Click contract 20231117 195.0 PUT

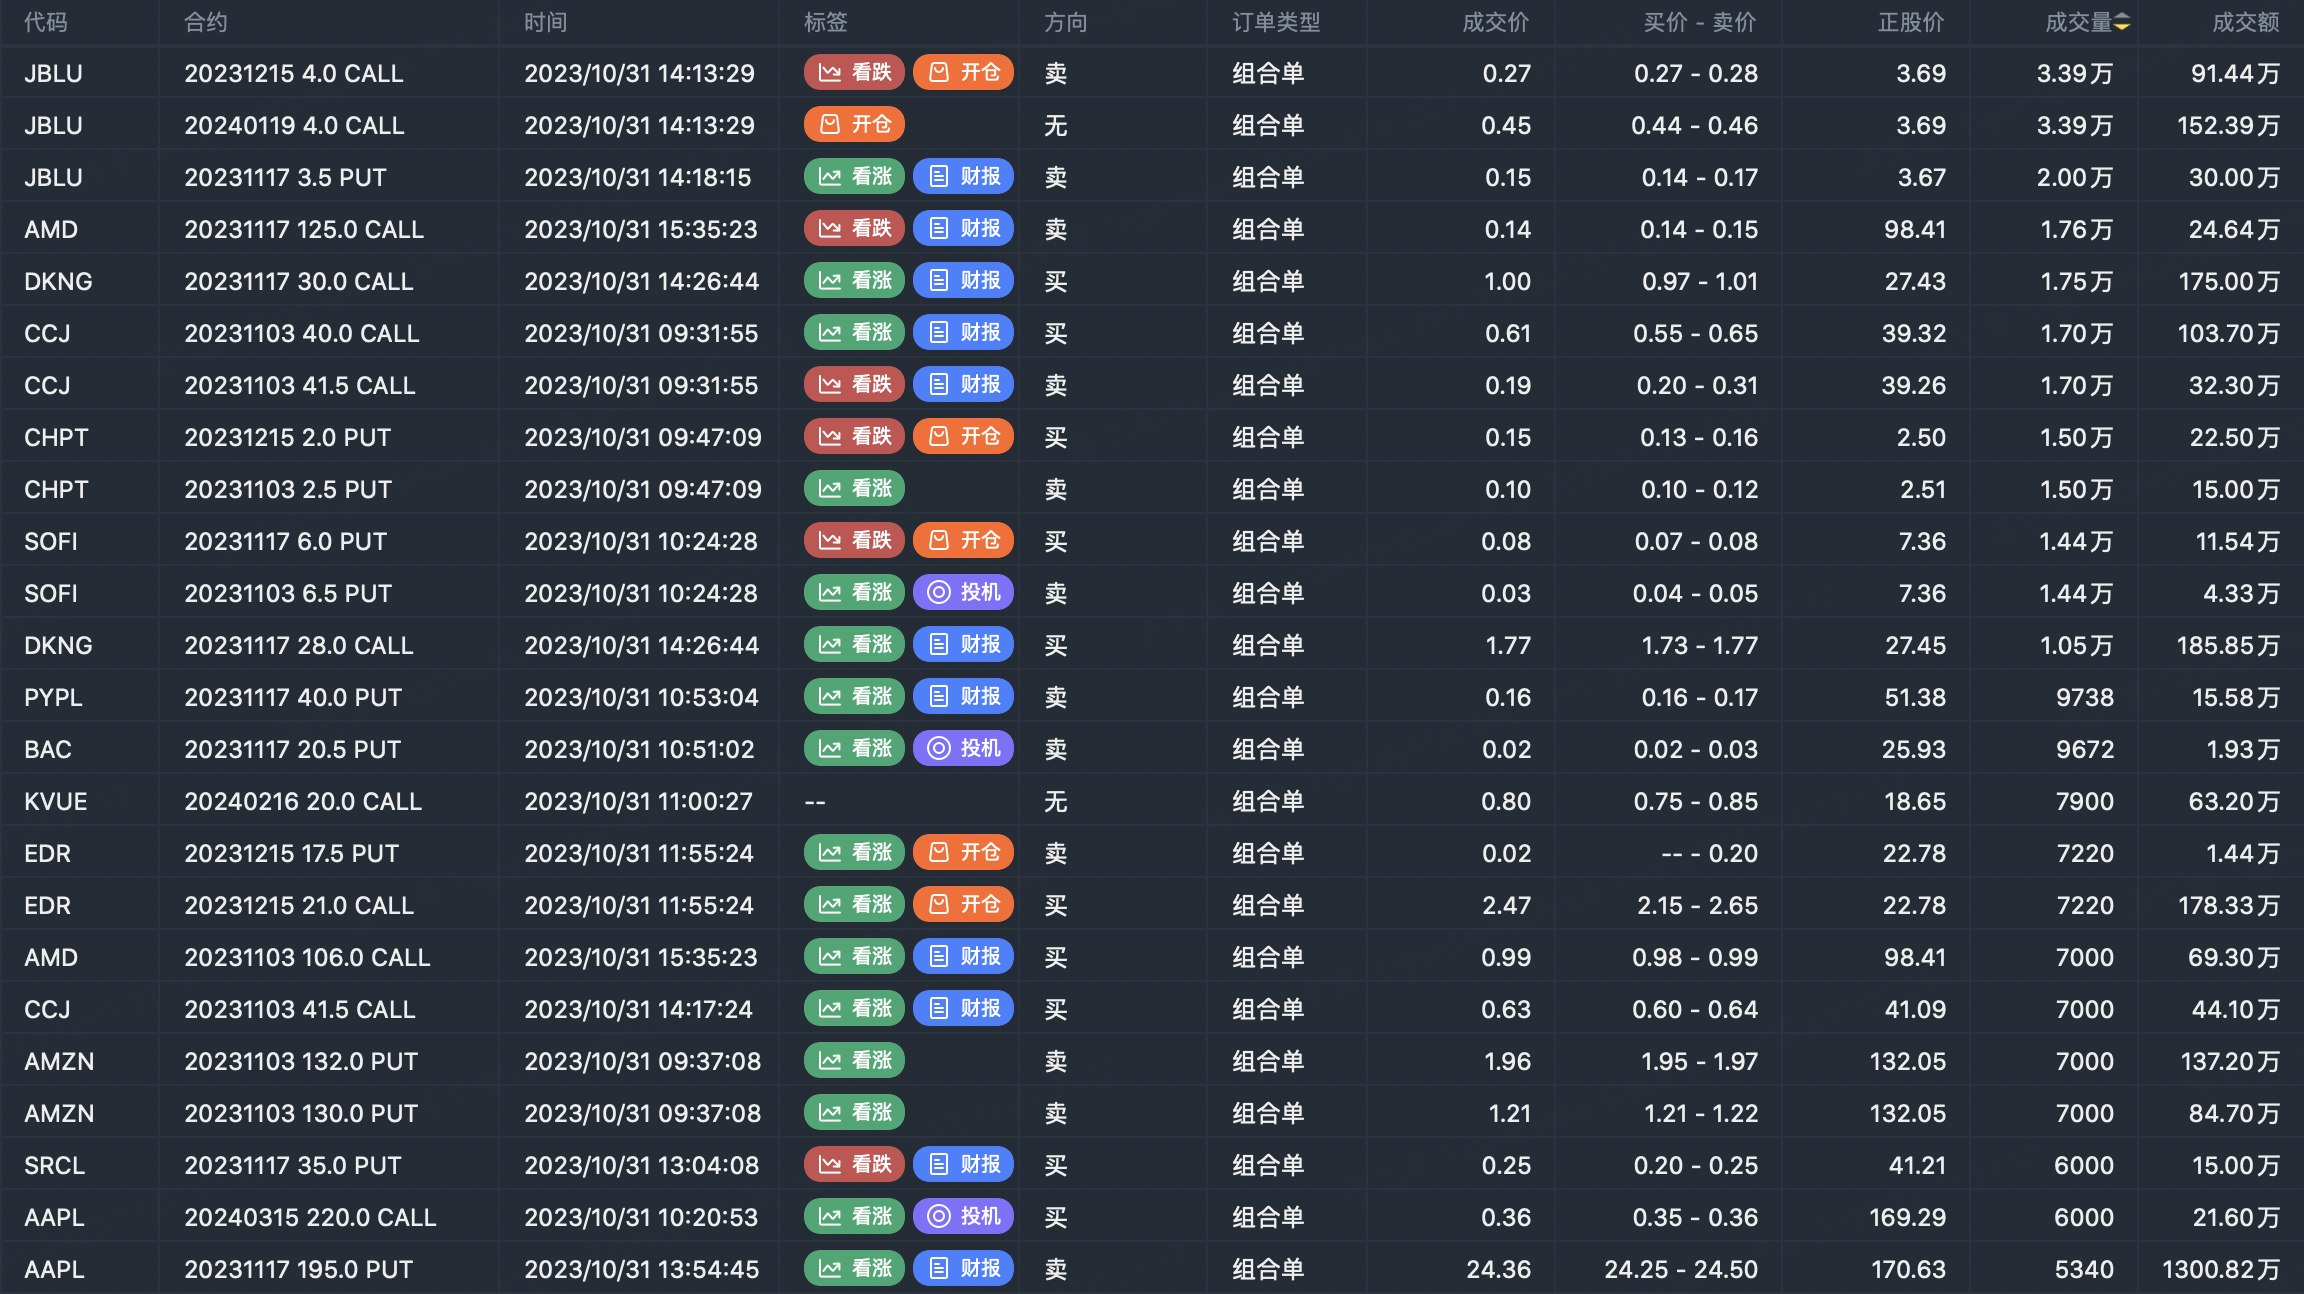pyautogui.click(x=298, y=1269)
